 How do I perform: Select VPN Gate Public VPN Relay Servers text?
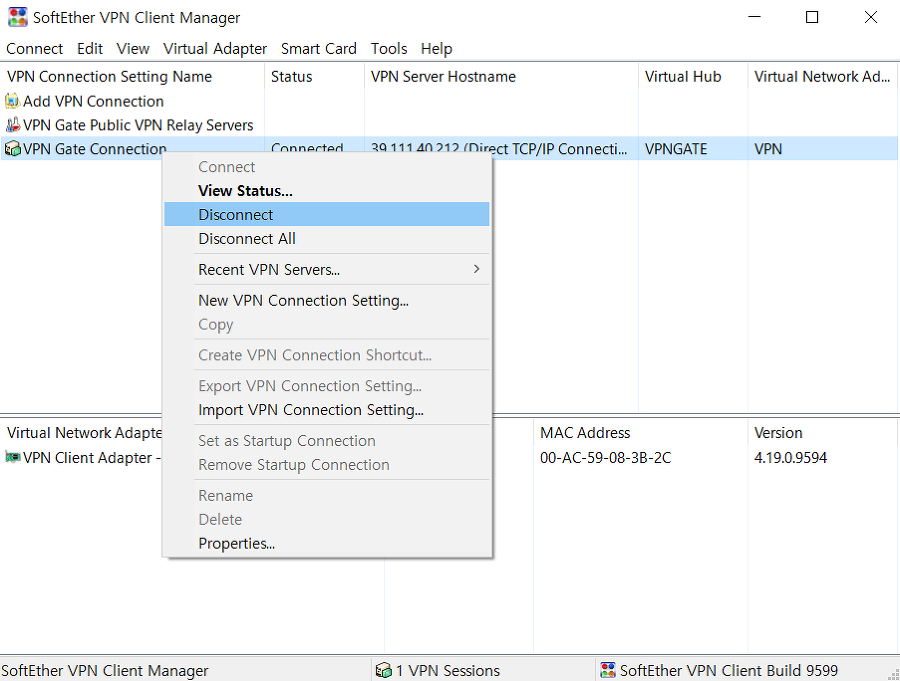pos(138,125)
